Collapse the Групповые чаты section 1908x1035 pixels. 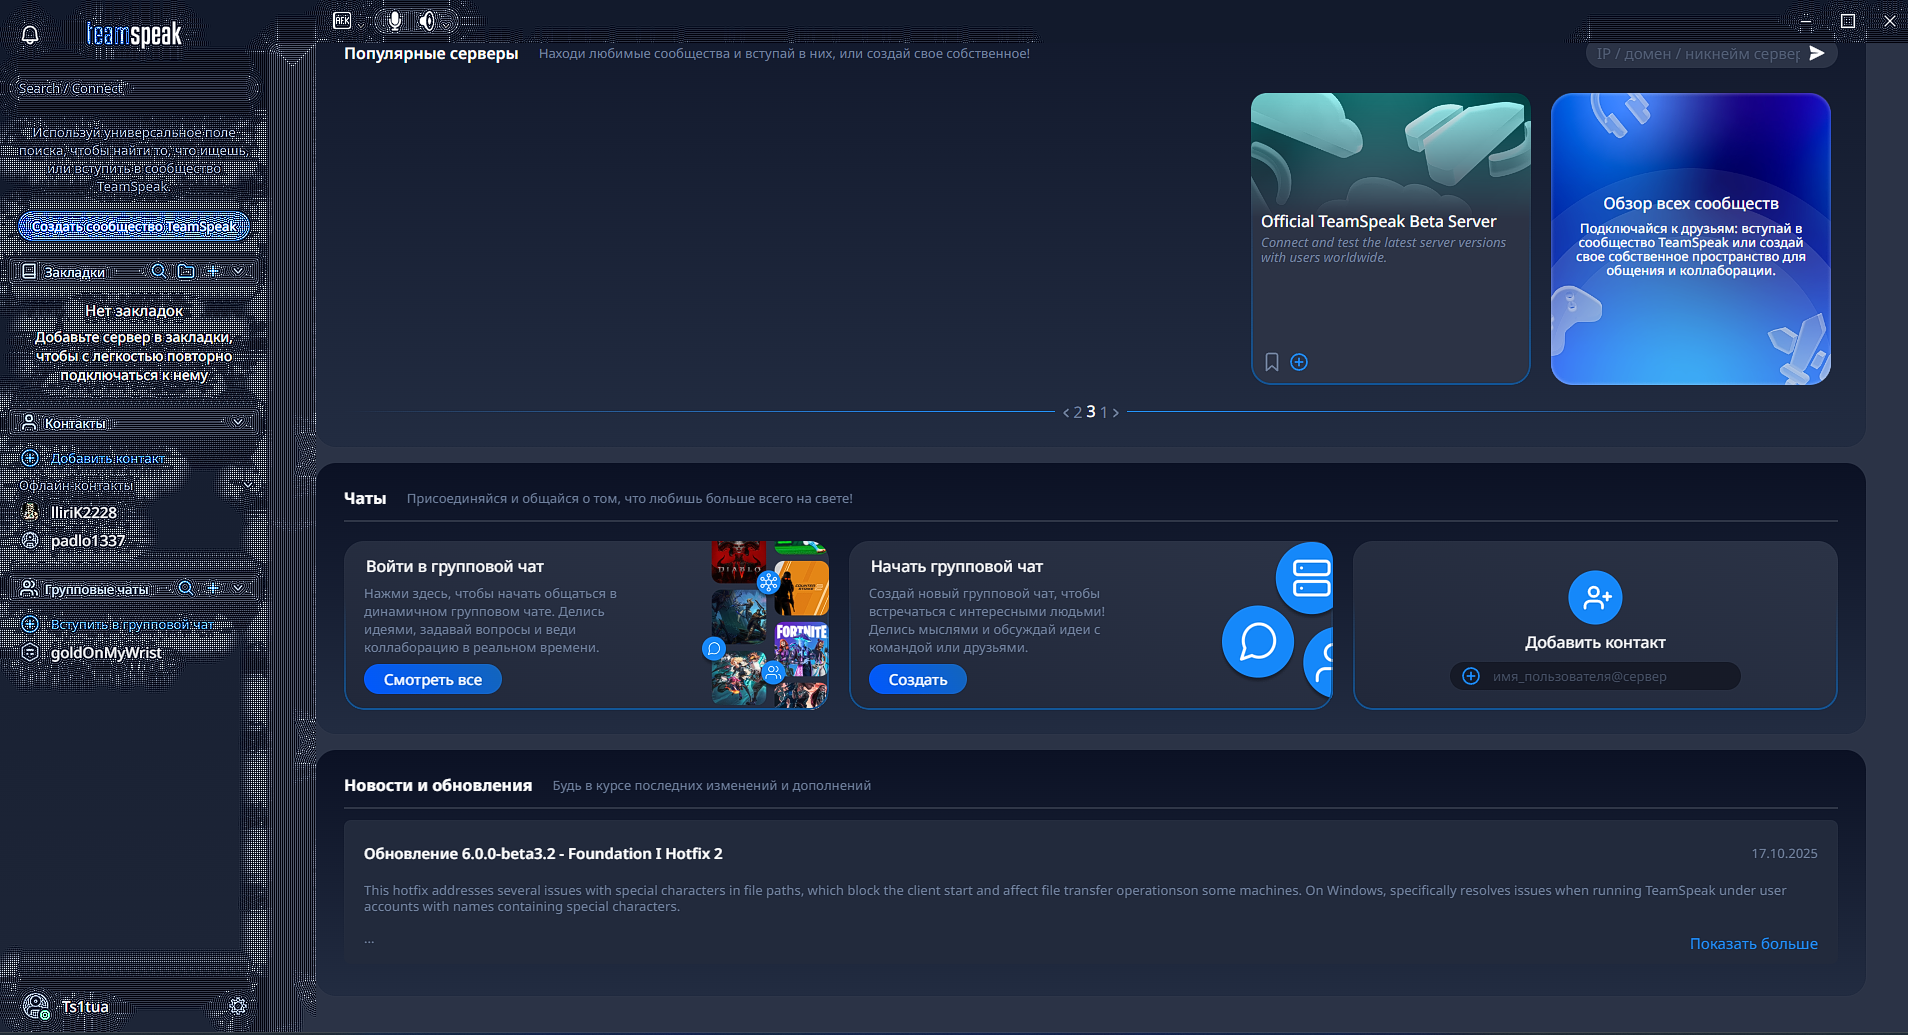point(238,588)
